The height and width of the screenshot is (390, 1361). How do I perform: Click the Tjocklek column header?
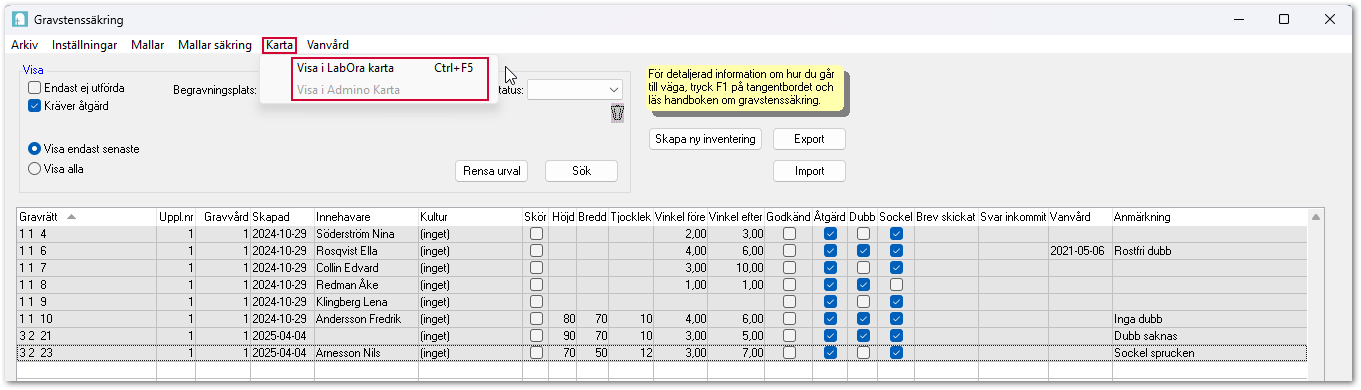pyautogui.click(x=630, y=217)
